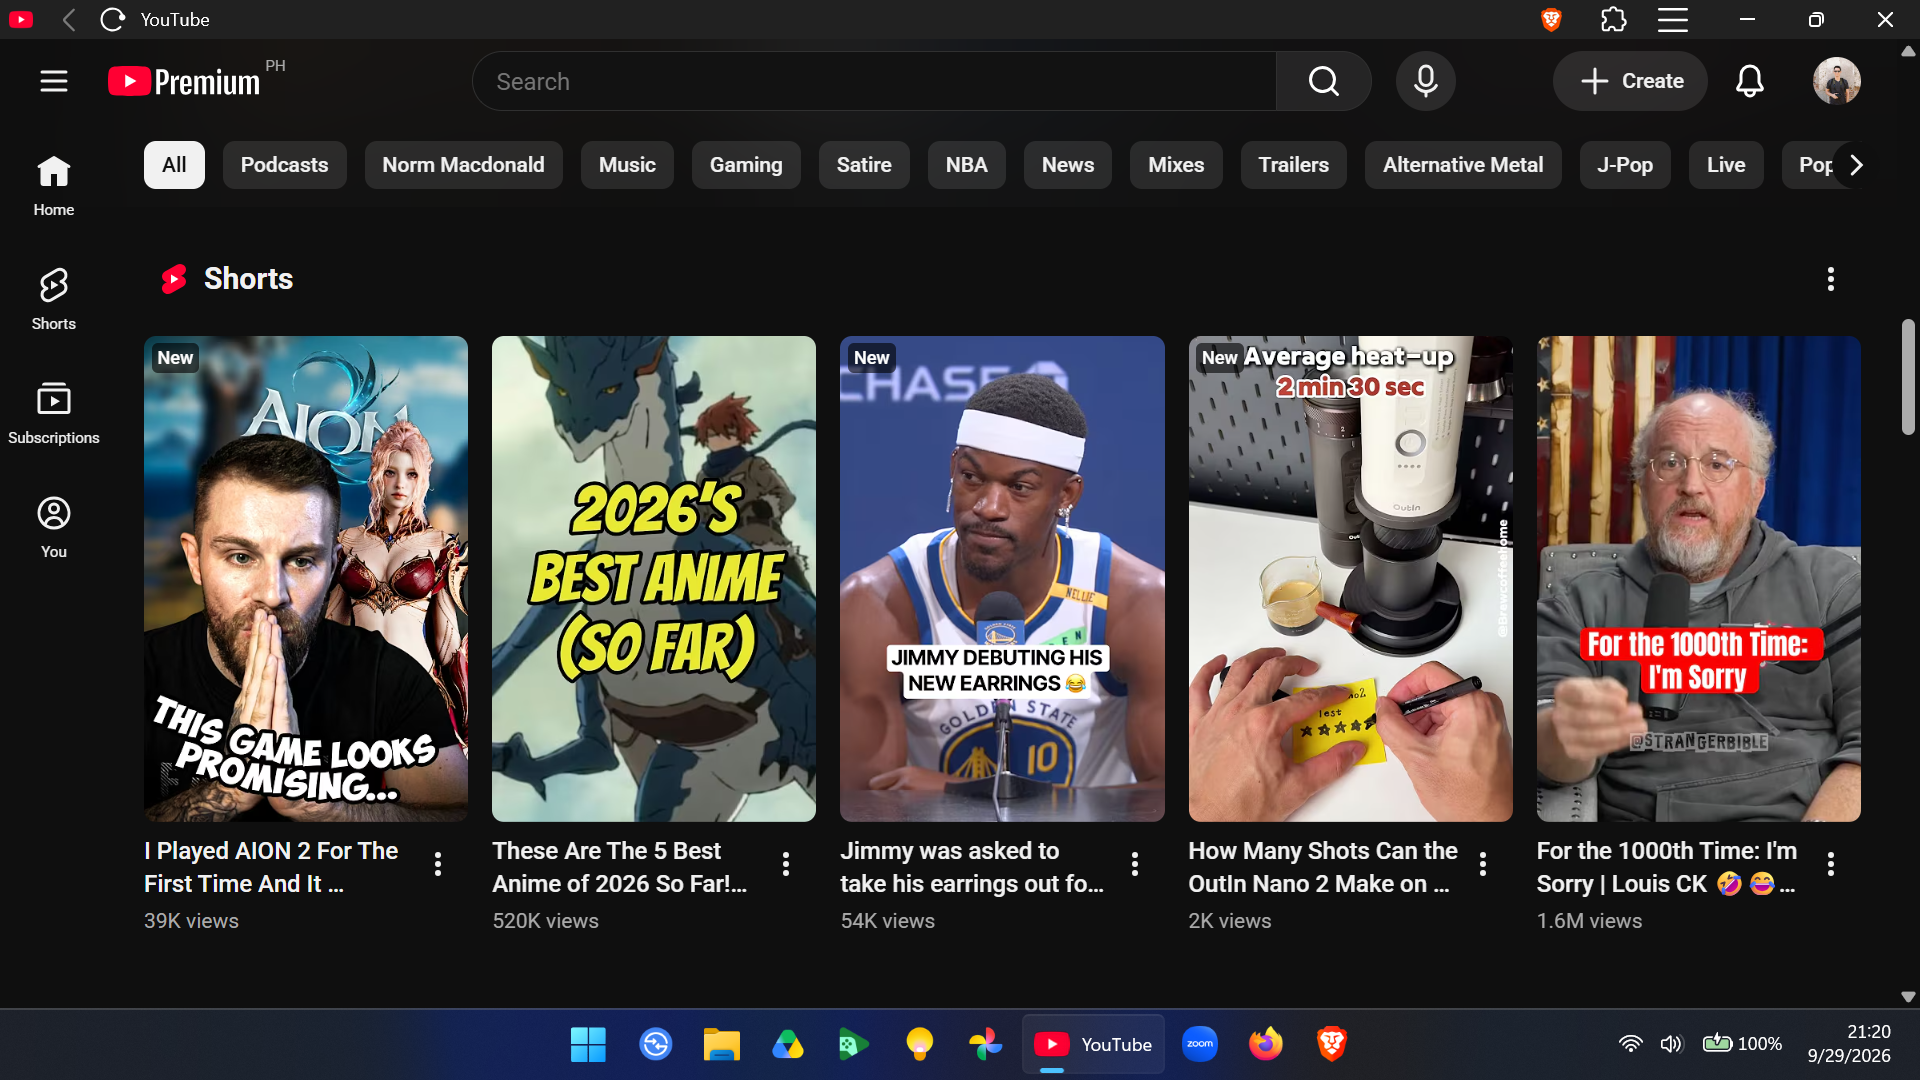Image resolution: width=1920 pixels, height=1080 pixels.
Task: Select the J-Pop filter chip
Action: pyautogui.click(x=1625, y=165)
